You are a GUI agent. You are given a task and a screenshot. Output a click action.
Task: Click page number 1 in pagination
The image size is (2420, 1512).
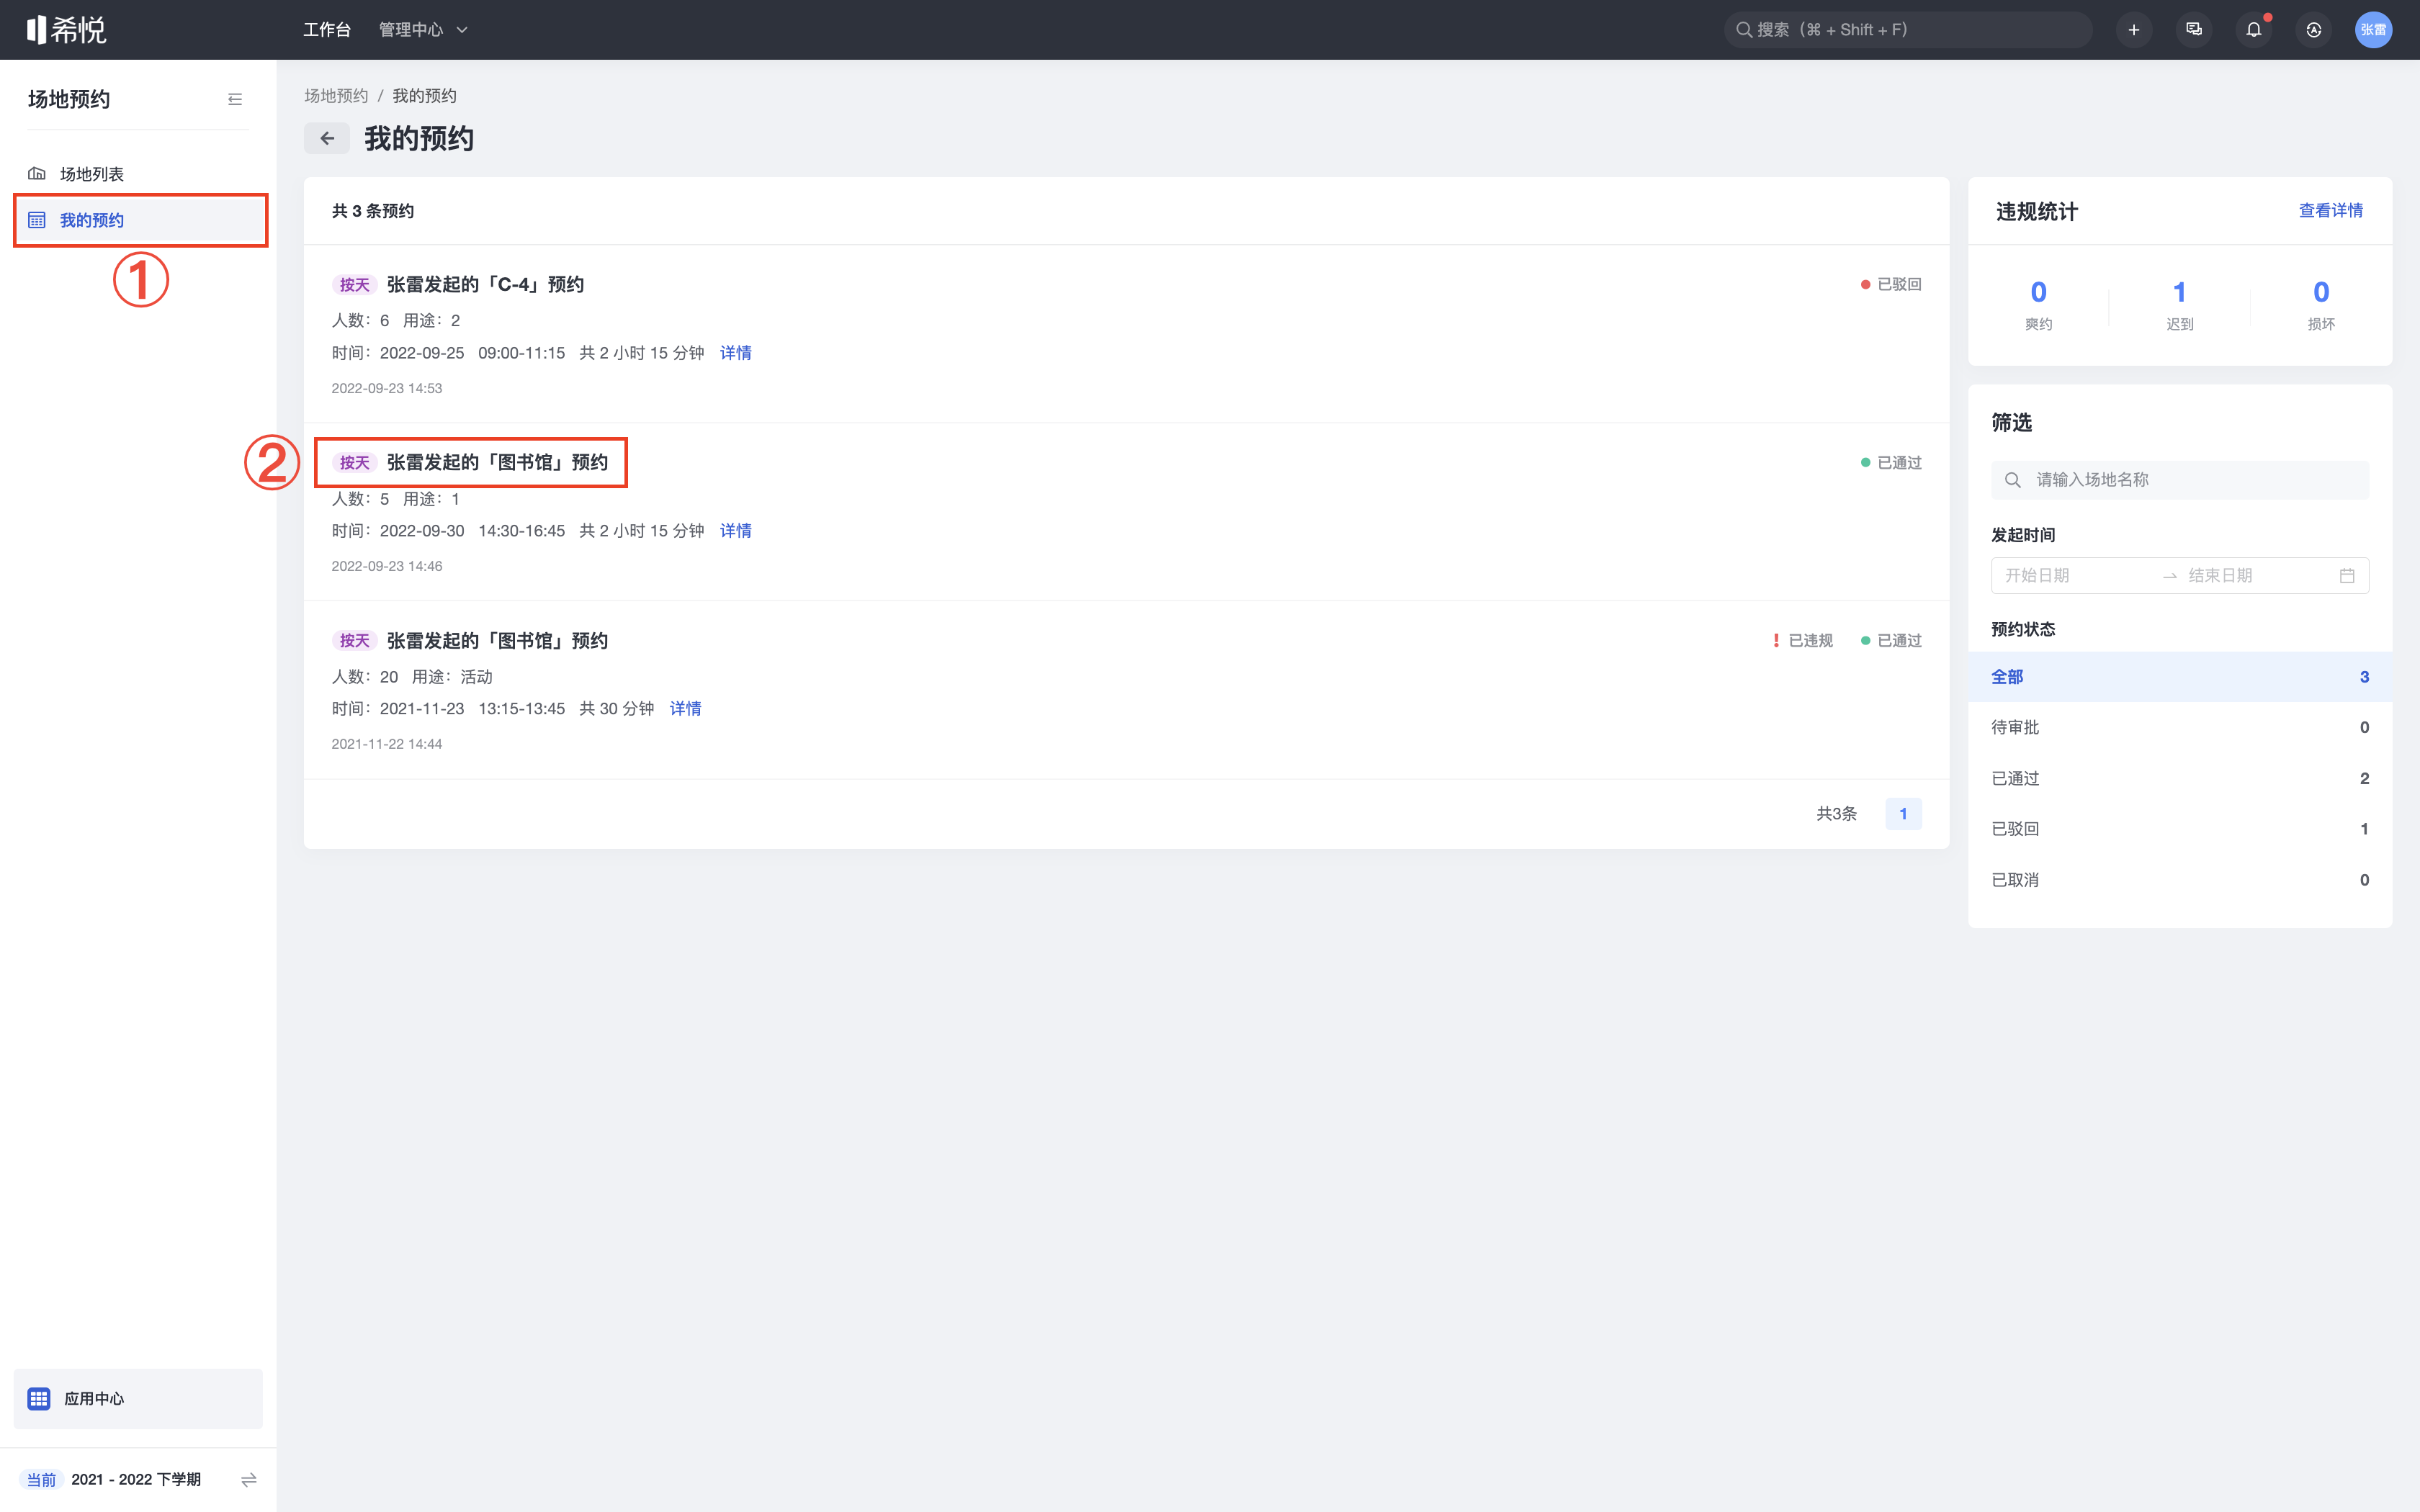(x=1903, y=814)
